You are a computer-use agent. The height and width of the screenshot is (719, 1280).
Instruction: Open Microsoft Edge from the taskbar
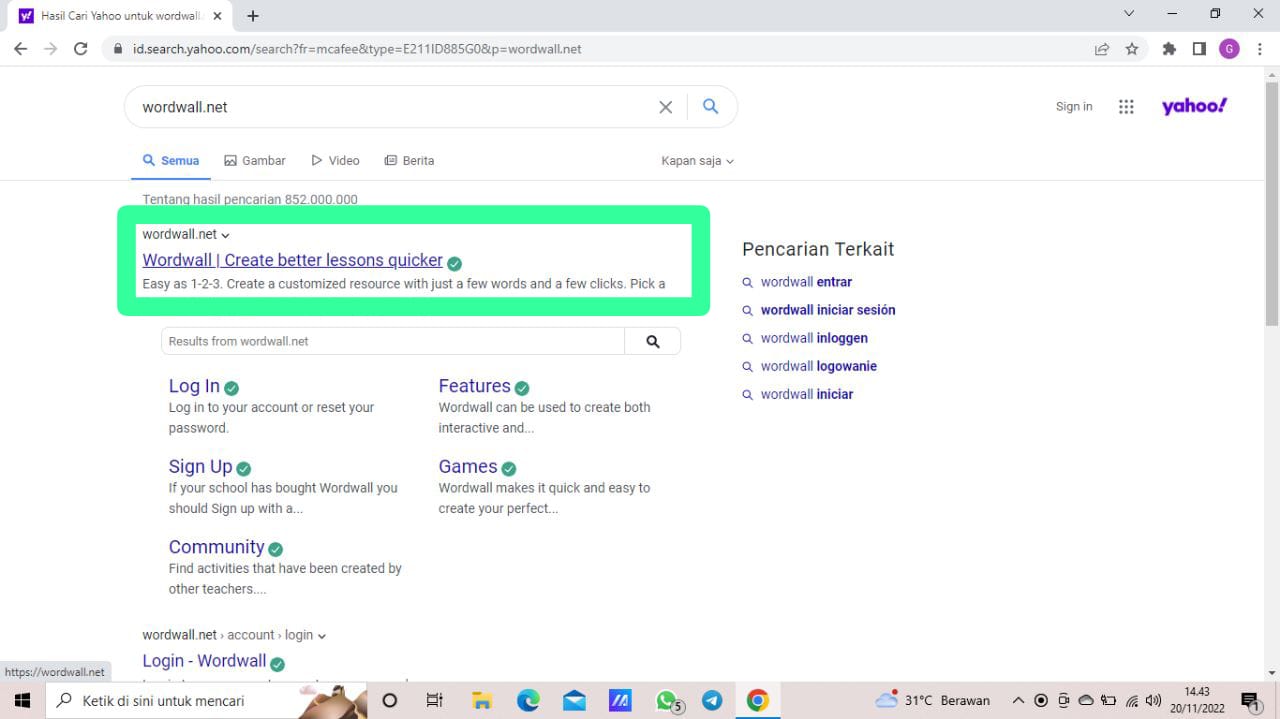coord(528,700)
